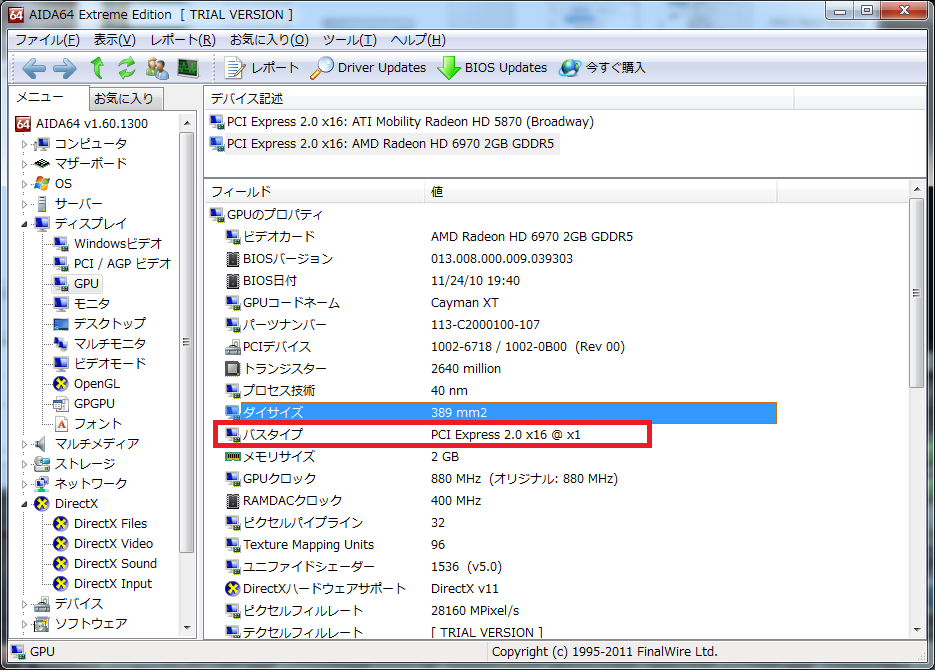Select the モニタ tree item
The height and width of the screenshot is (671, 936).
(x=91, y=304)
